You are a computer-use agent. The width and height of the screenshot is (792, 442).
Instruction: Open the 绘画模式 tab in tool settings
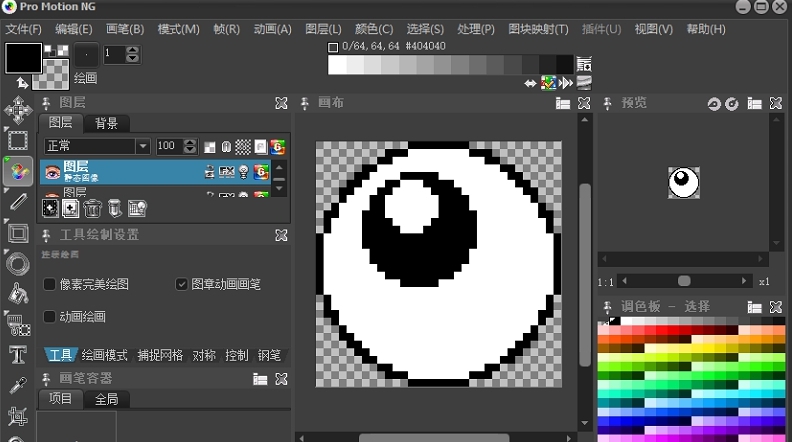(105, 355)
